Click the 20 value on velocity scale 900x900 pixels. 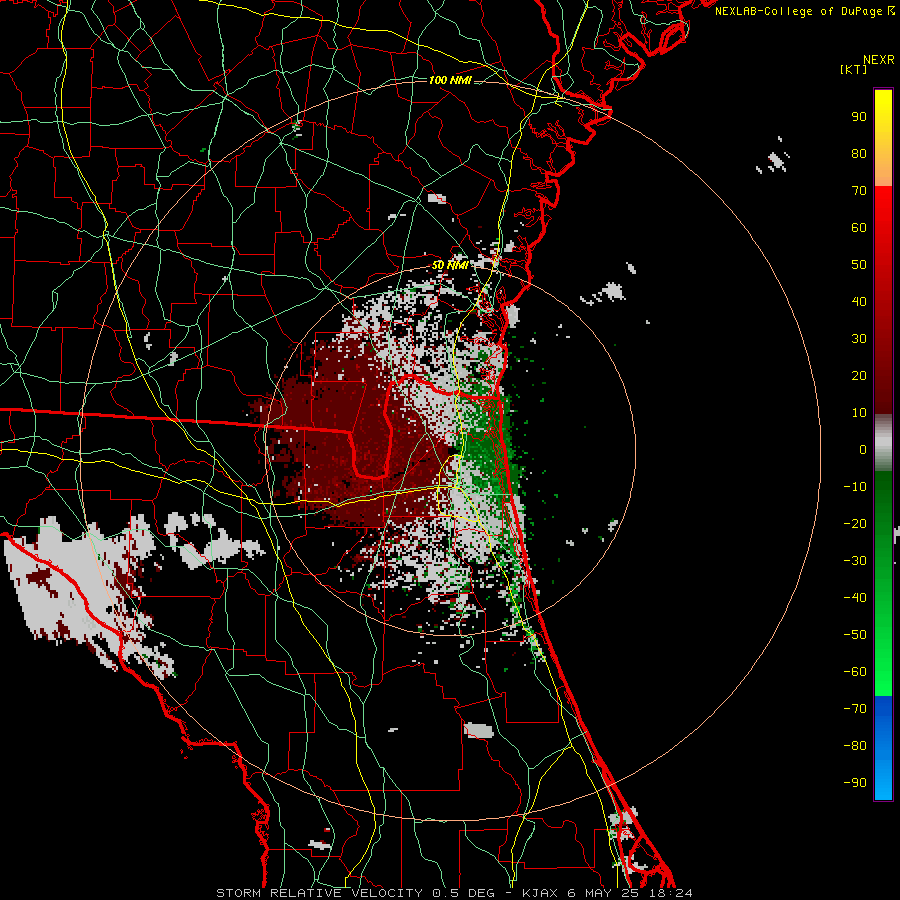click(x=859, y=376)
